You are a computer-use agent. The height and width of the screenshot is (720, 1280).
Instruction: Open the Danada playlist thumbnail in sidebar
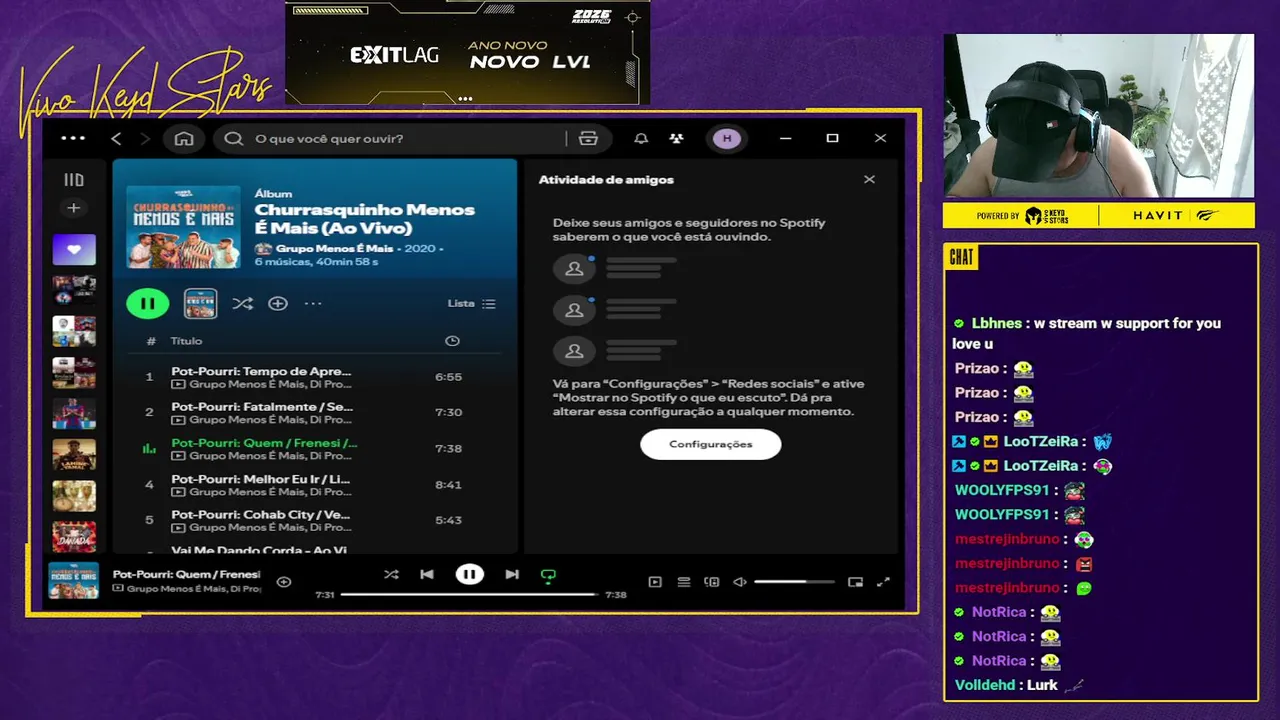(74, 537)
